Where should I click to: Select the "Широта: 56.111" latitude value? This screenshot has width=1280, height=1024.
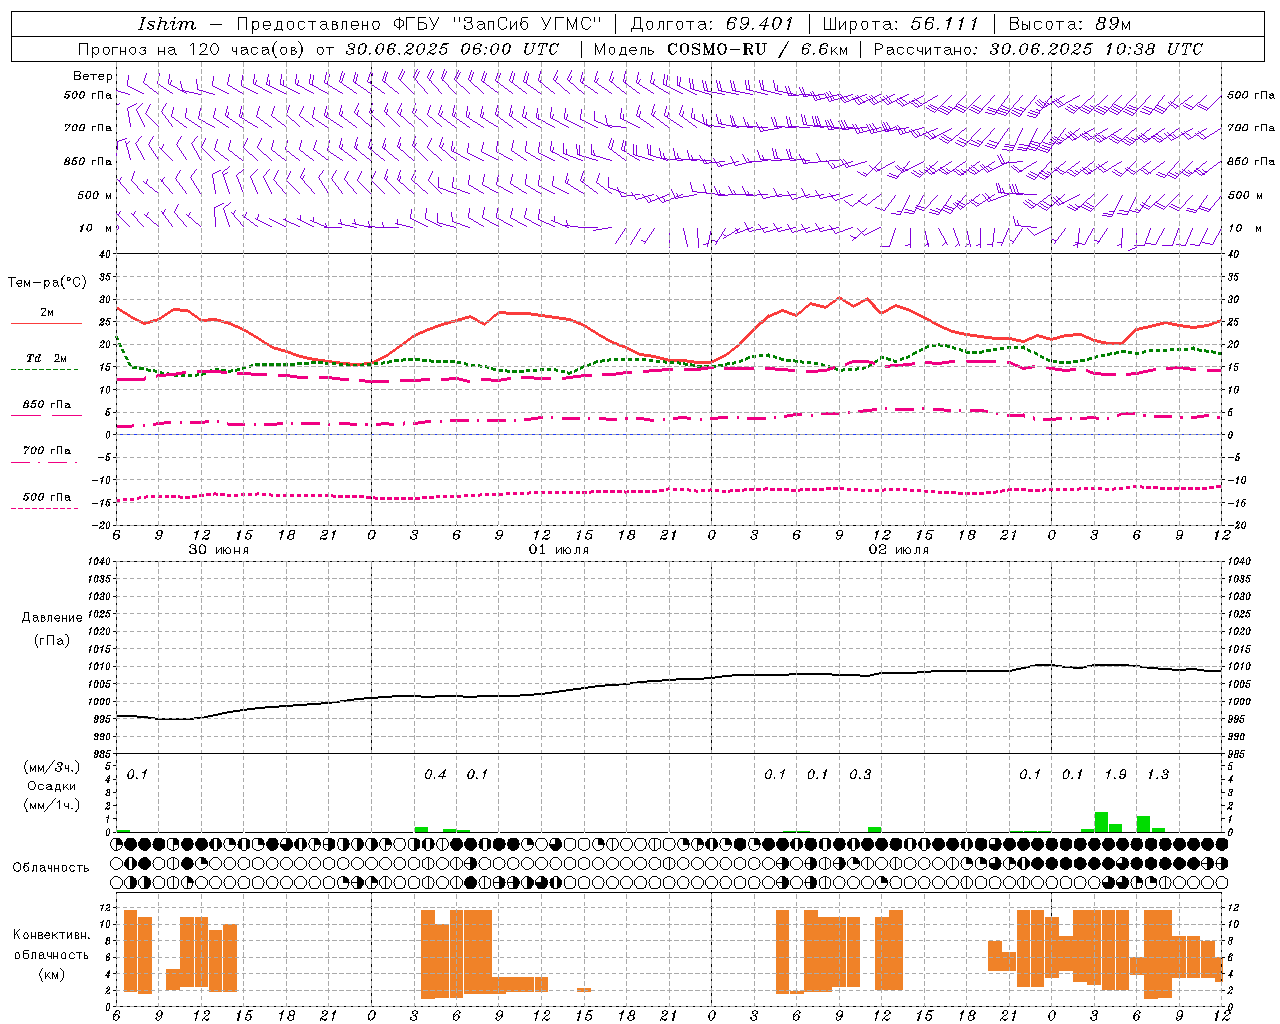pos(900,24)
